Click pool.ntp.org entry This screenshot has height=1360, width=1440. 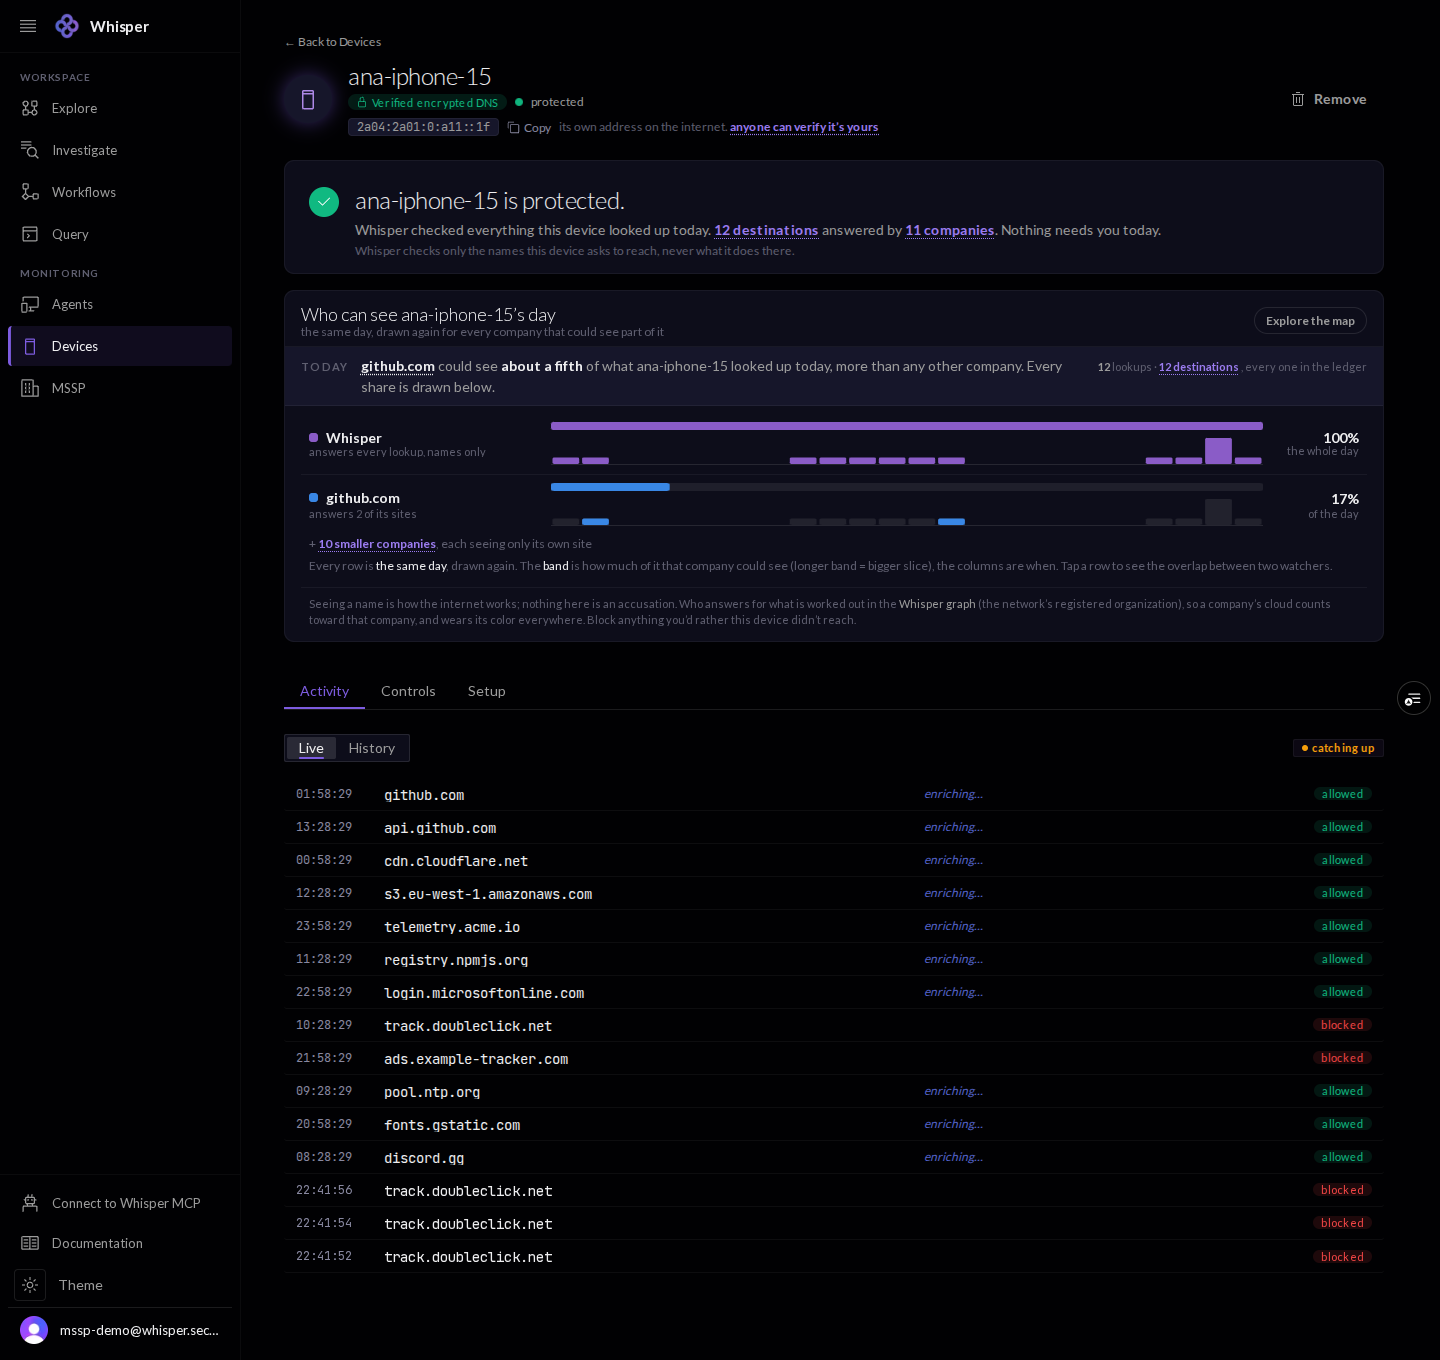[x=432, y=1092]
